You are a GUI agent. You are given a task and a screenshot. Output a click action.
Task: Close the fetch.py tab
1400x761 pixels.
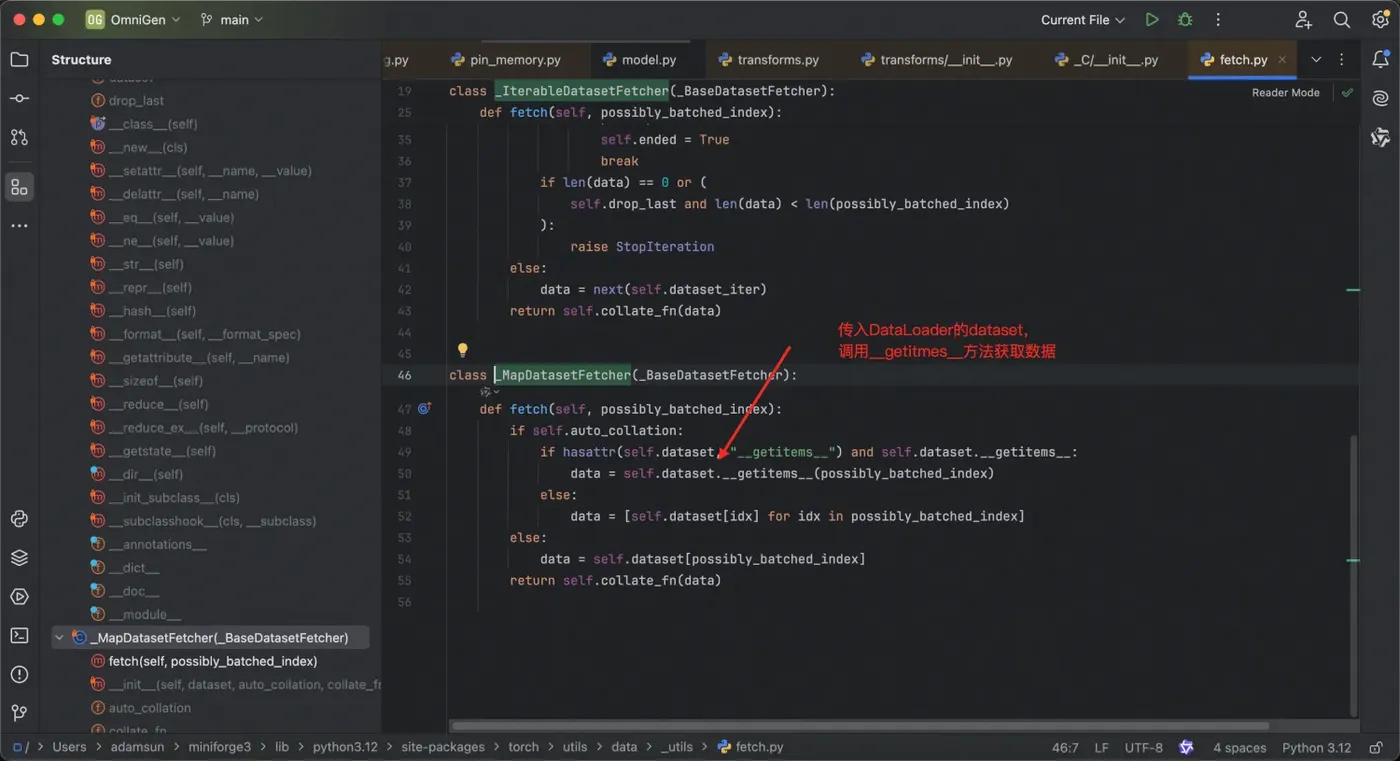click(1282, 60)
